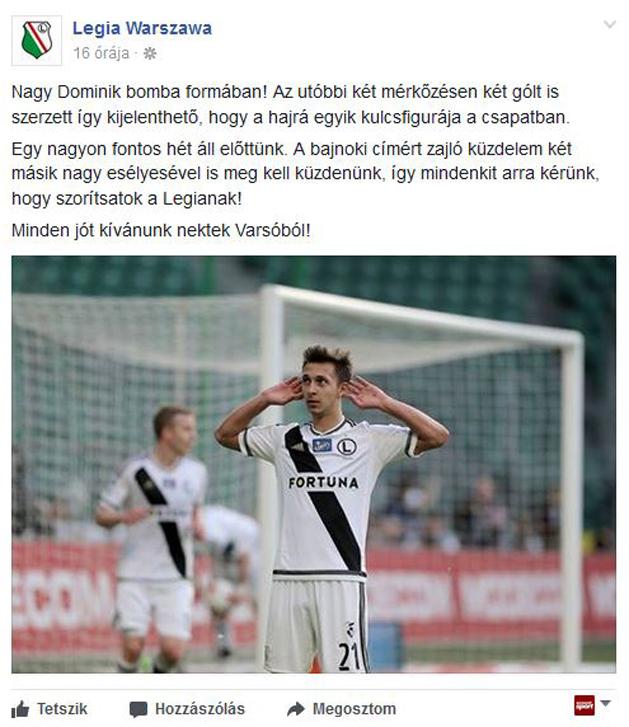
Task: Open the dropdown arrow beside the sport icon
Action: pos(605,703)
